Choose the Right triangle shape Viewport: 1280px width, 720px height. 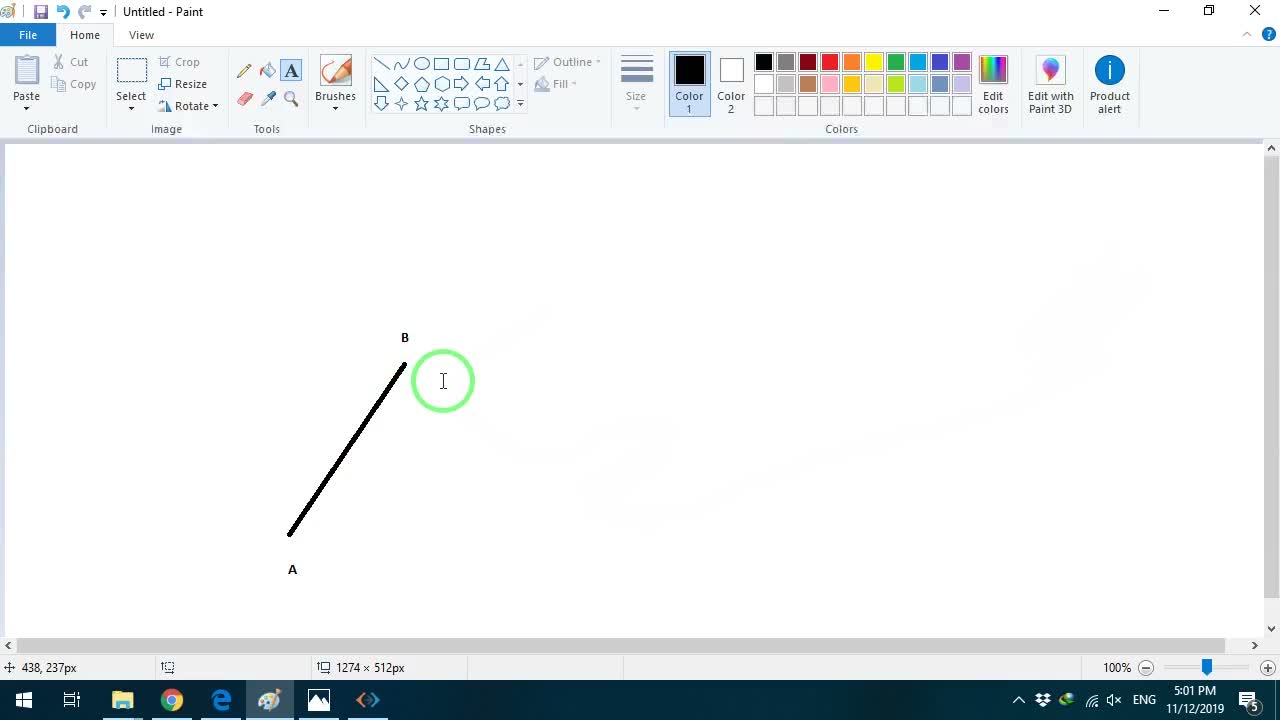click(x=381, y=84)
